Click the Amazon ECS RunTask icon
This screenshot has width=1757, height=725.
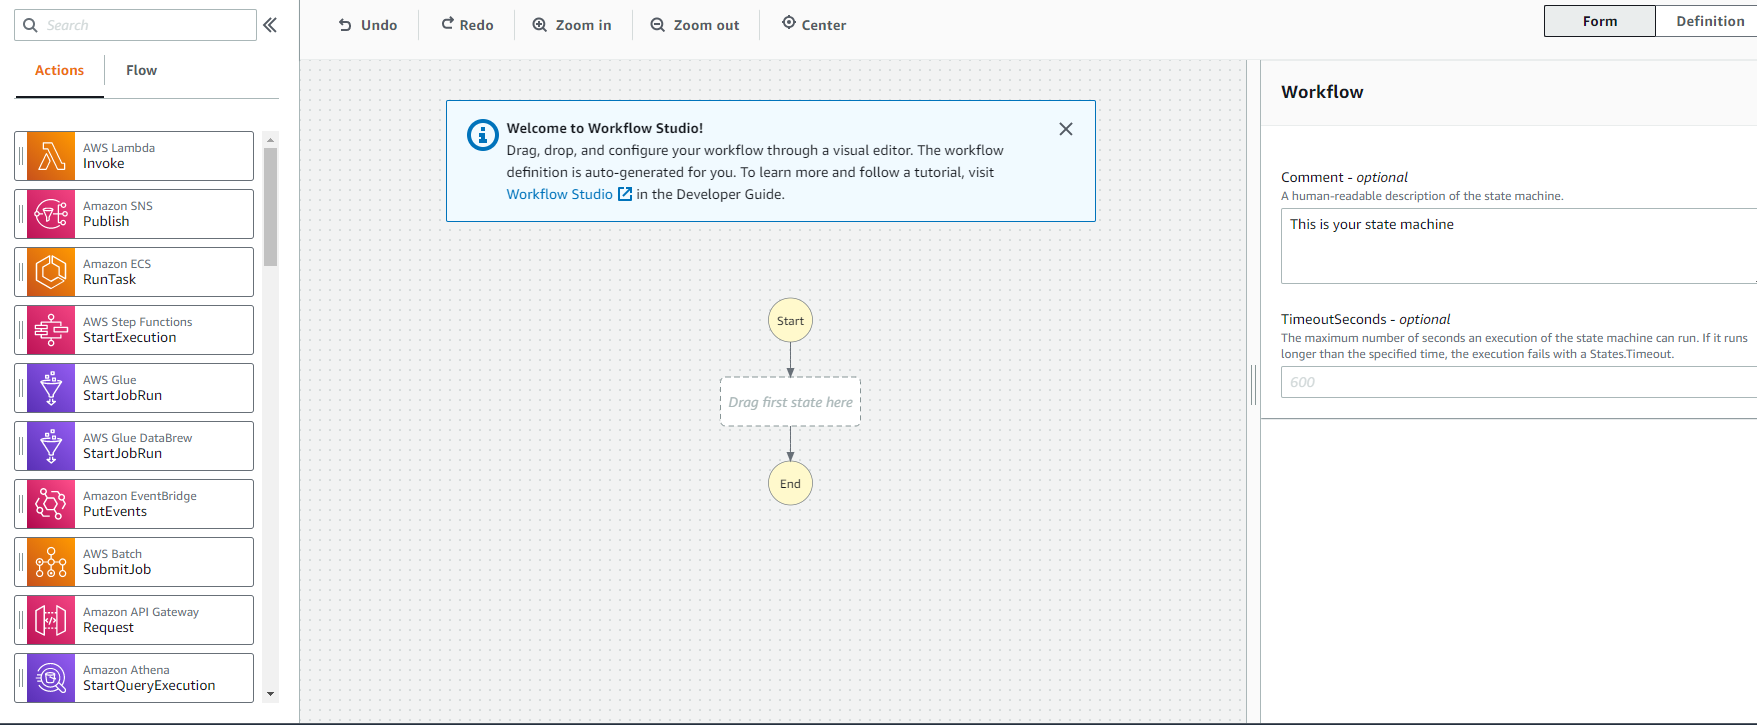point(51,272)
